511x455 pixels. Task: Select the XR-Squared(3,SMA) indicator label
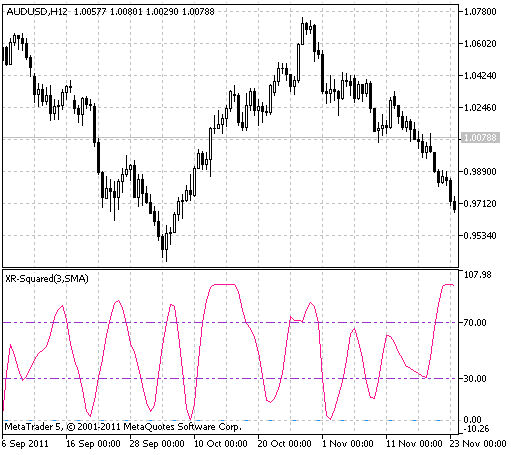(x=46, y=278)
